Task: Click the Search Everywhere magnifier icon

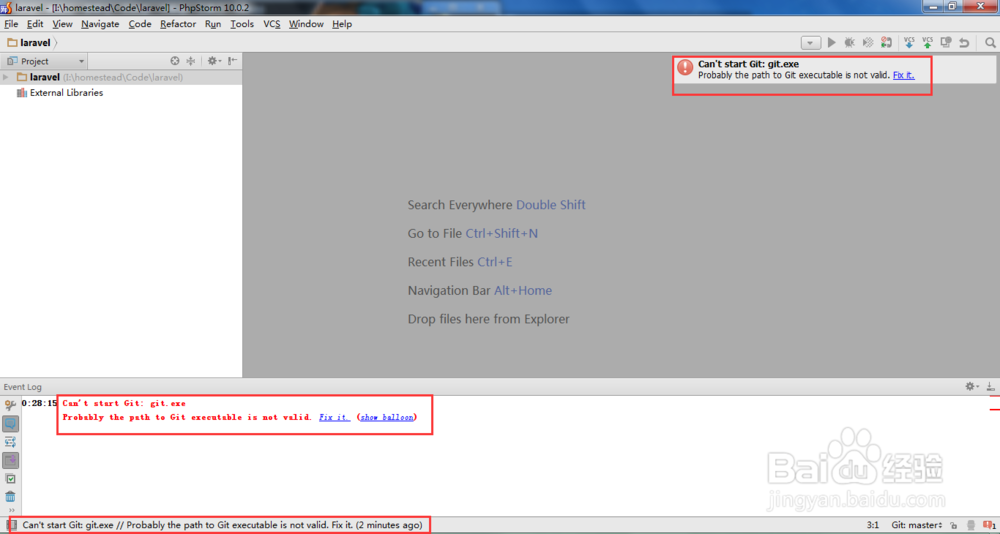Action: (990, 43)
